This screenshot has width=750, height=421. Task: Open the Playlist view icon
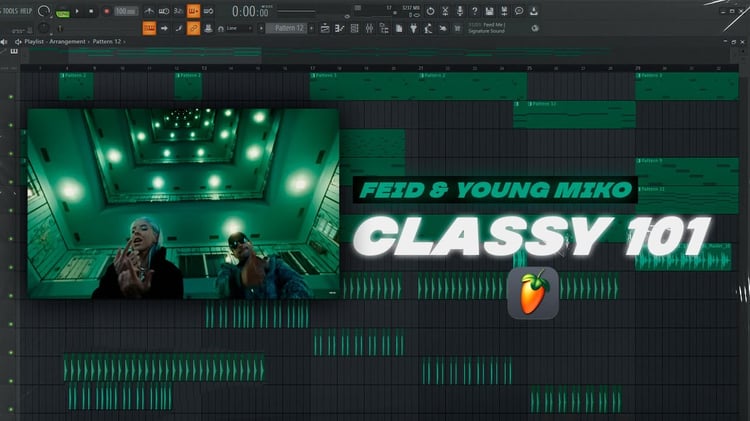(325, 29)
